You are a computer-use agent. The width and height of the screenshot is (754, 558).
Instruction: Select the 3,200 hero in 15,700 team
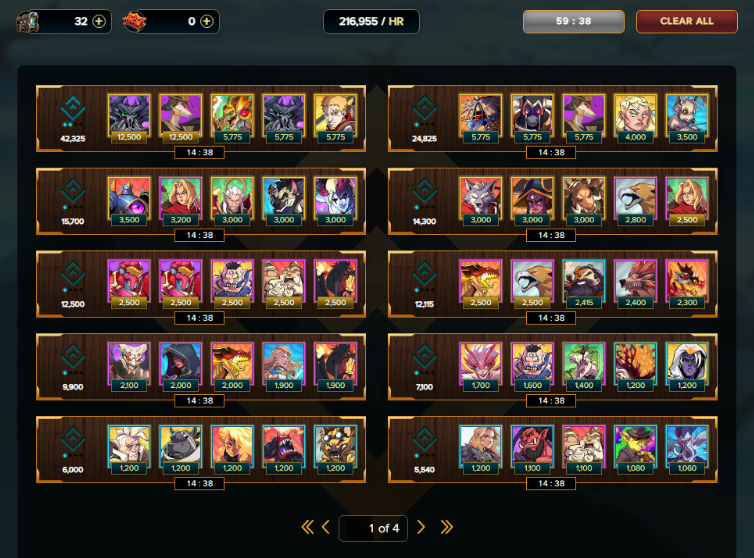tap(180, 202)
